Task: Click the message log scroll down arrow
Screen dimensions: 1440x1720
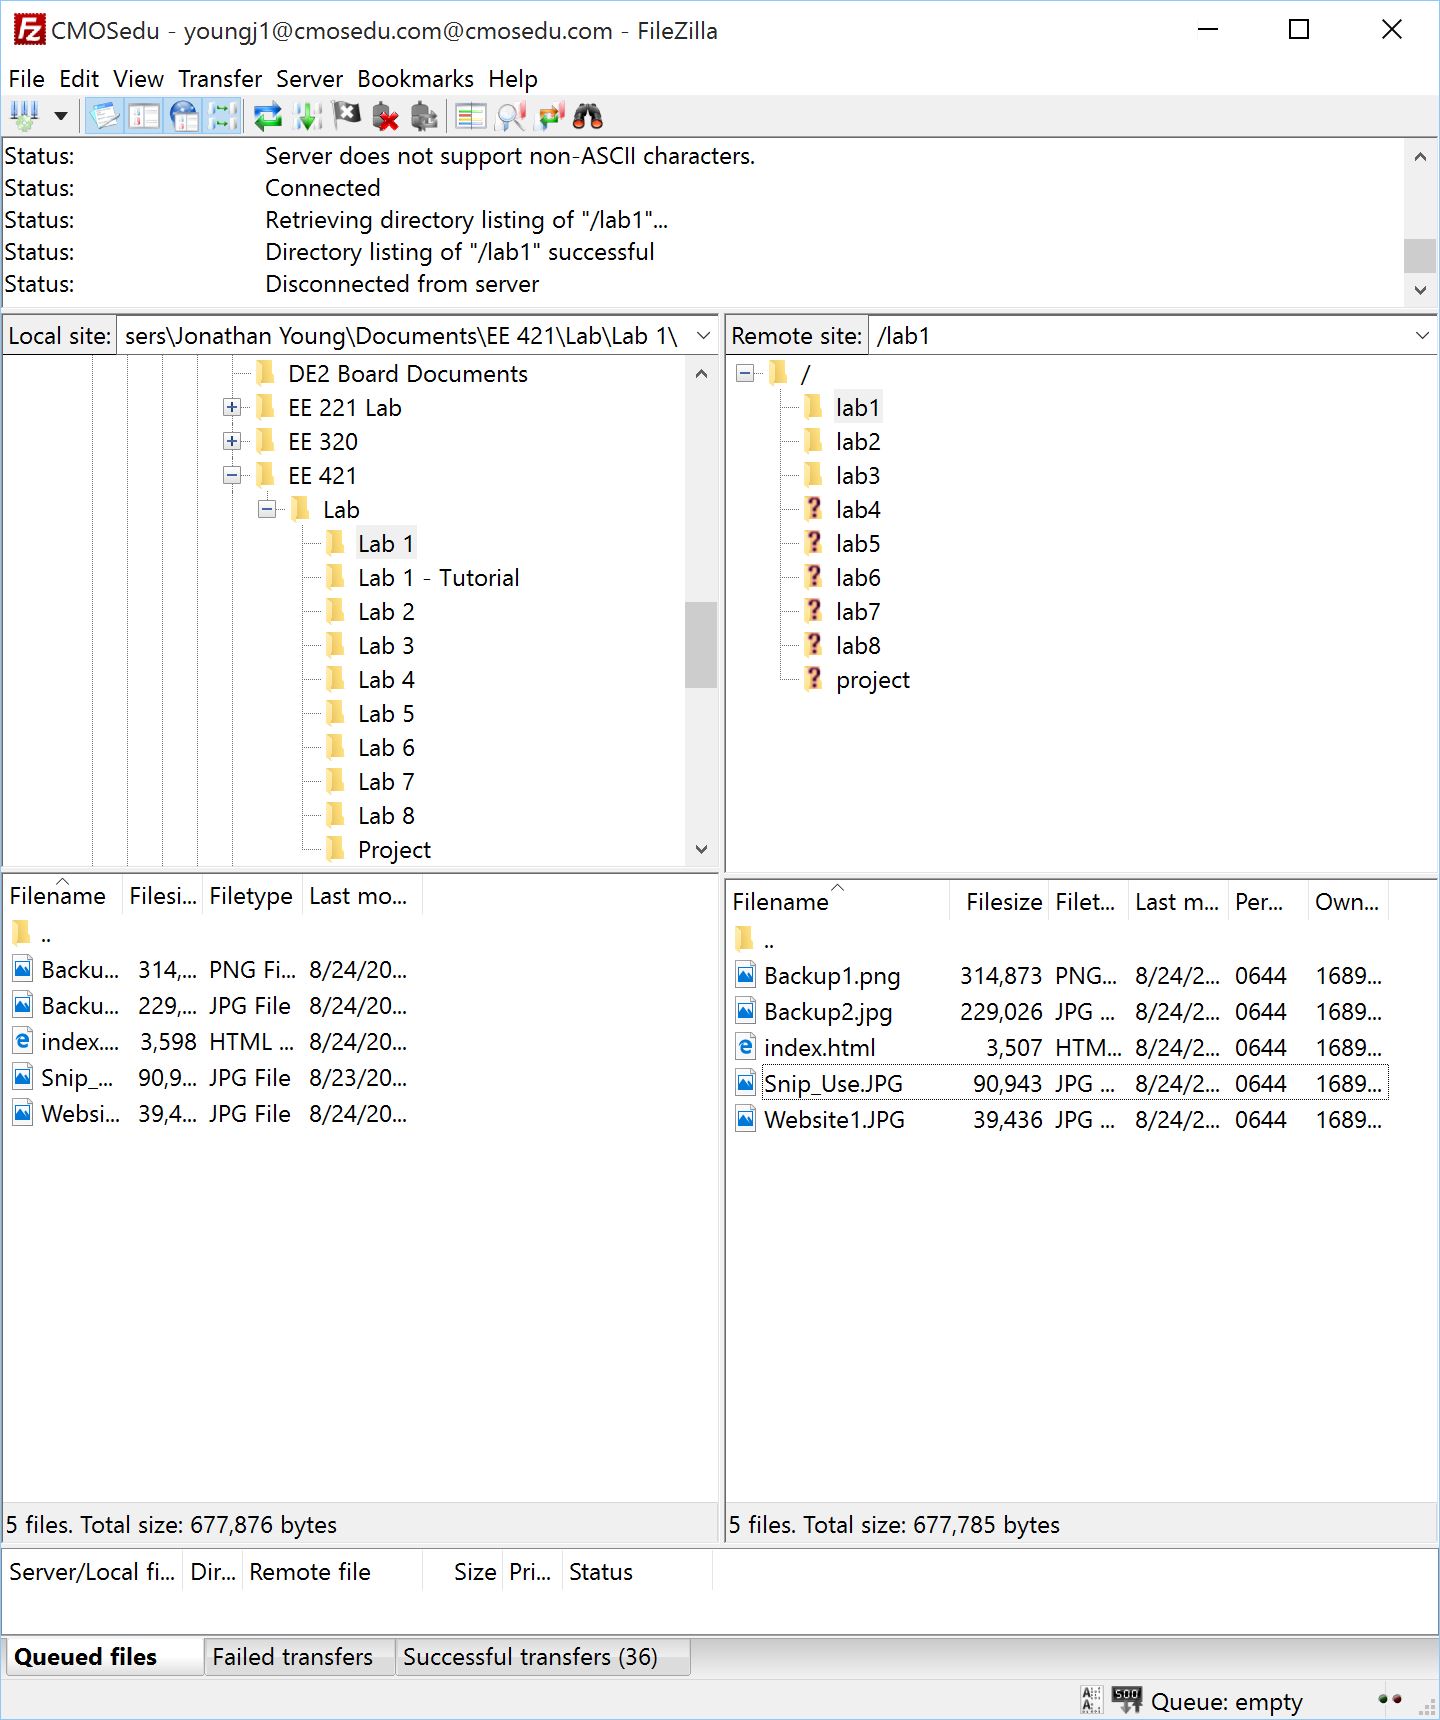Action: 1420,290
